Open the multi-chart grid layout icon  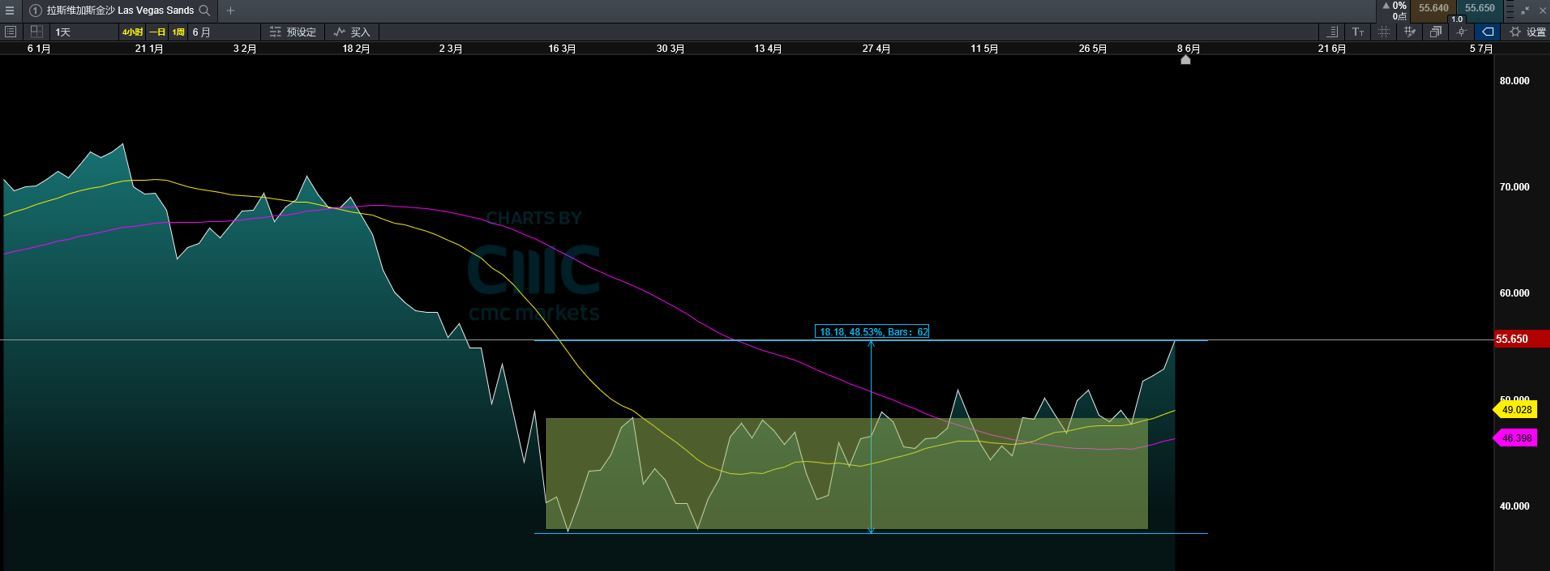click(x=37, y=32)
